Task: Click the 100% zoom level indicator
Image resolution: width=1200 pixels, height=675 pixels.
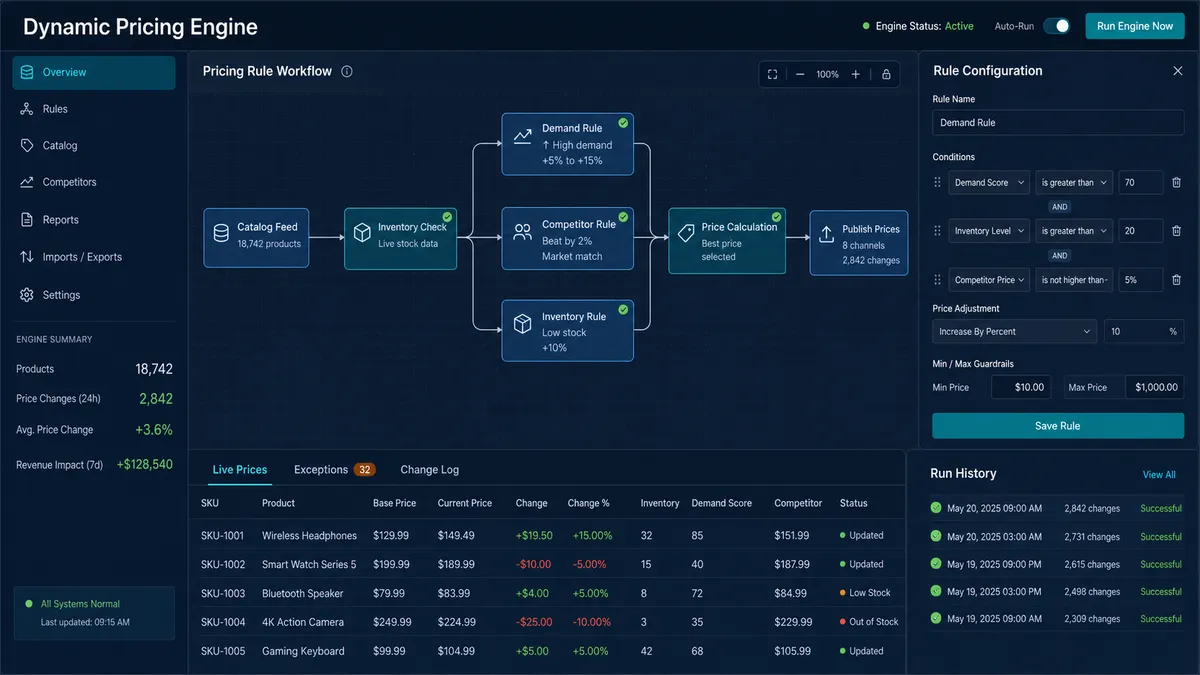Action: [828, 74]
